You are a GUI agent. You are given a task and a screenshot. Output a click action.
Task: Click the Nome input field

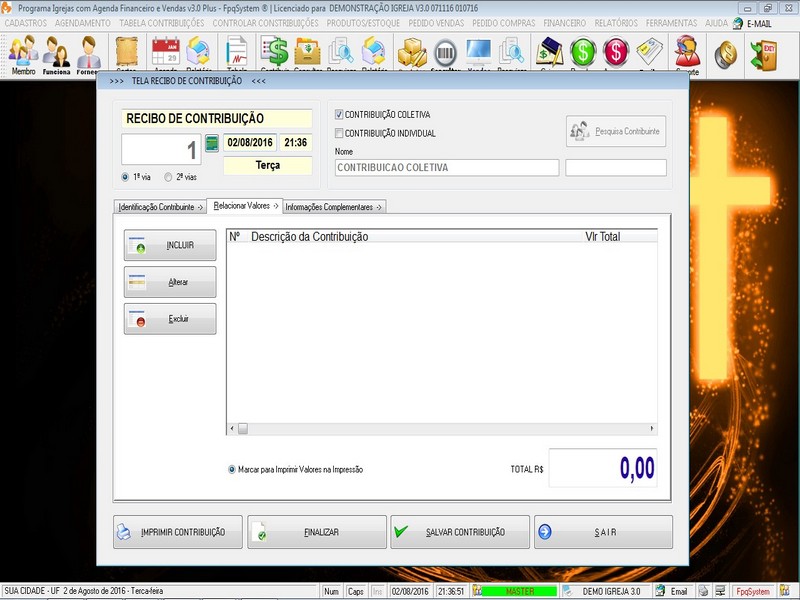[x=446, y=167]
